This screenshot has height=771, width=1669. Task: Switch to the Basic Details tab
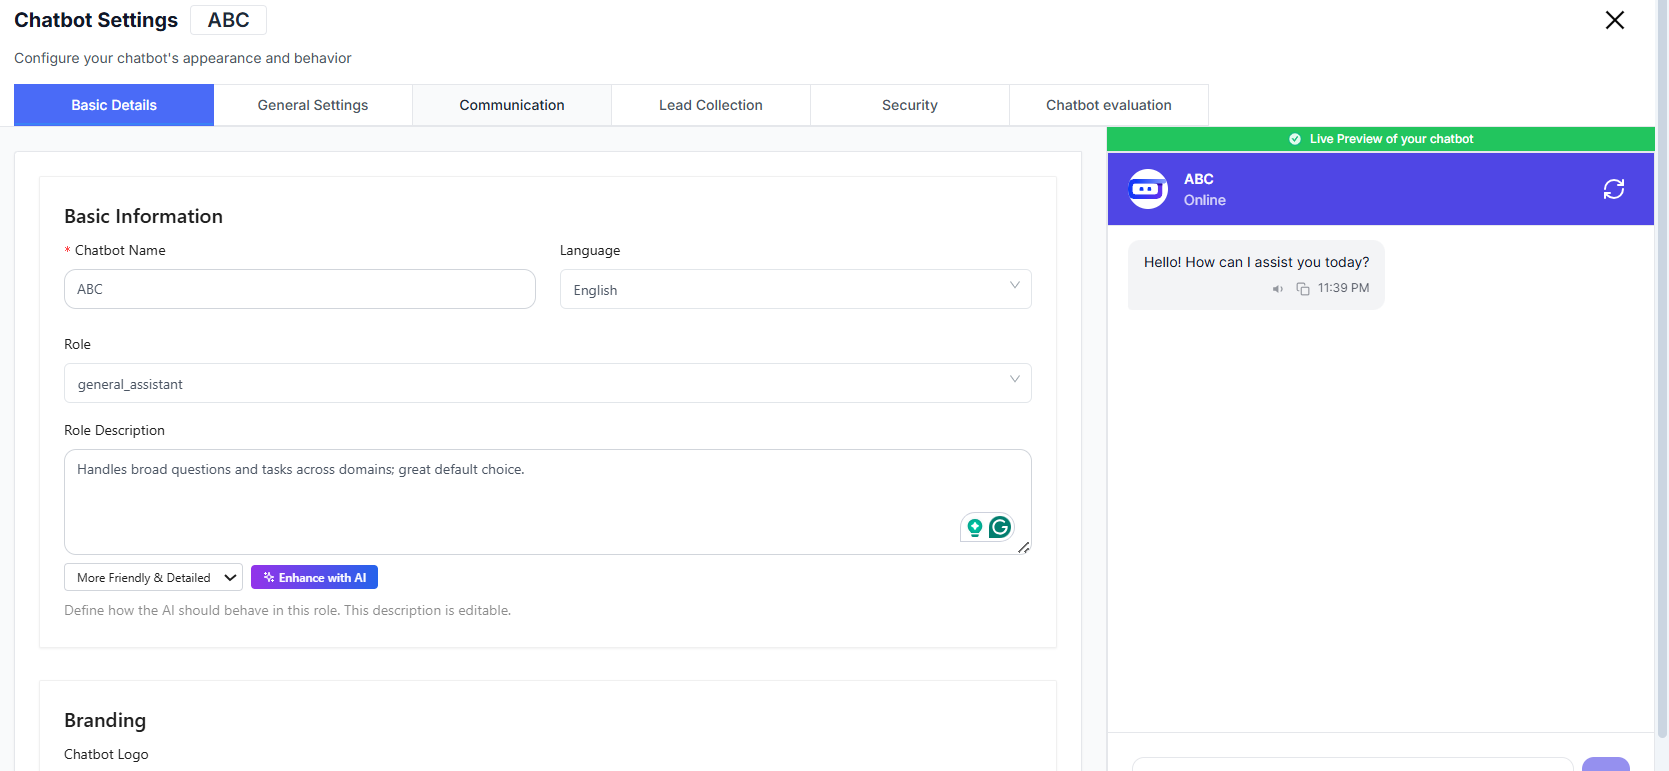tap(114, 105)
